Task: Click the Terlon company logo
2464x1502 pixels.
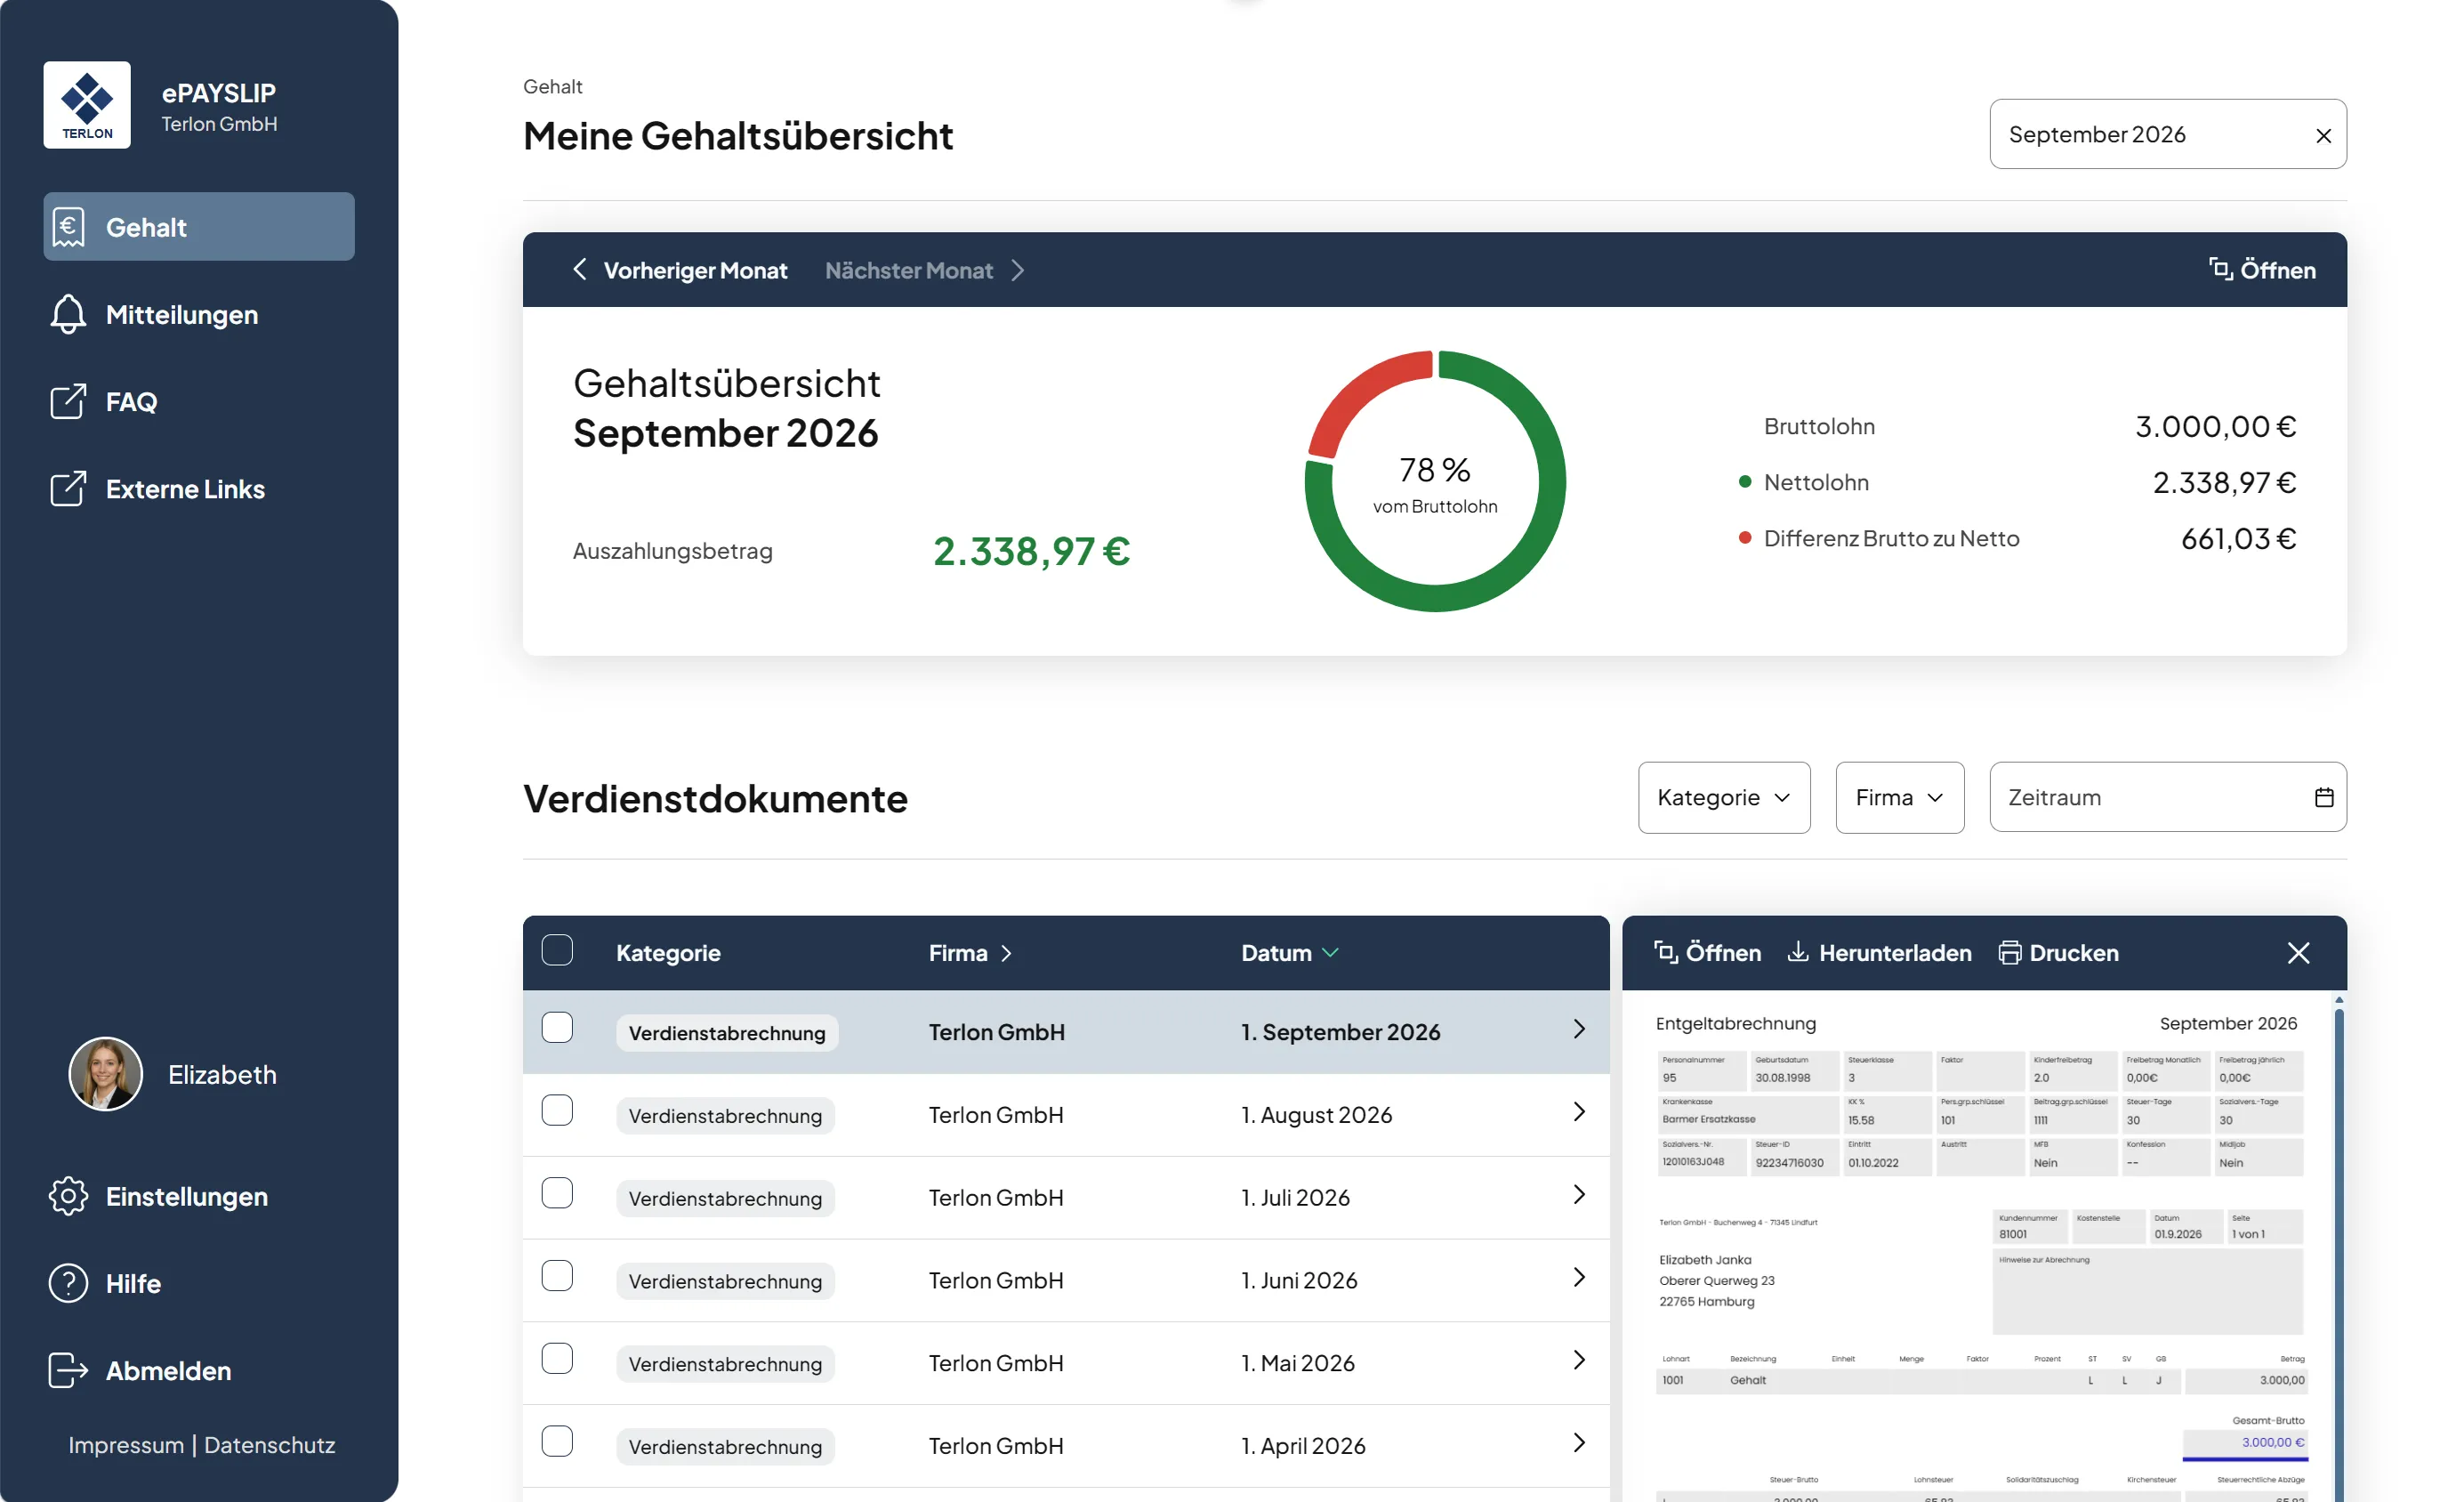Action: click(87, 105)
